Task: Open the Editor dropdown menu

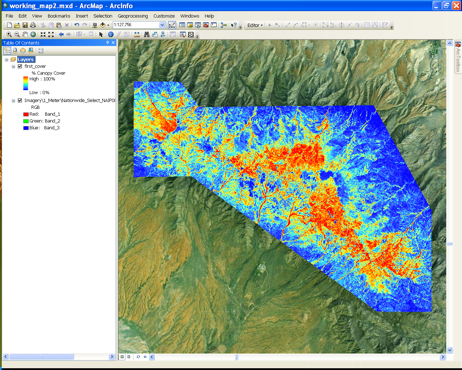Action: (x=255, y=25)
